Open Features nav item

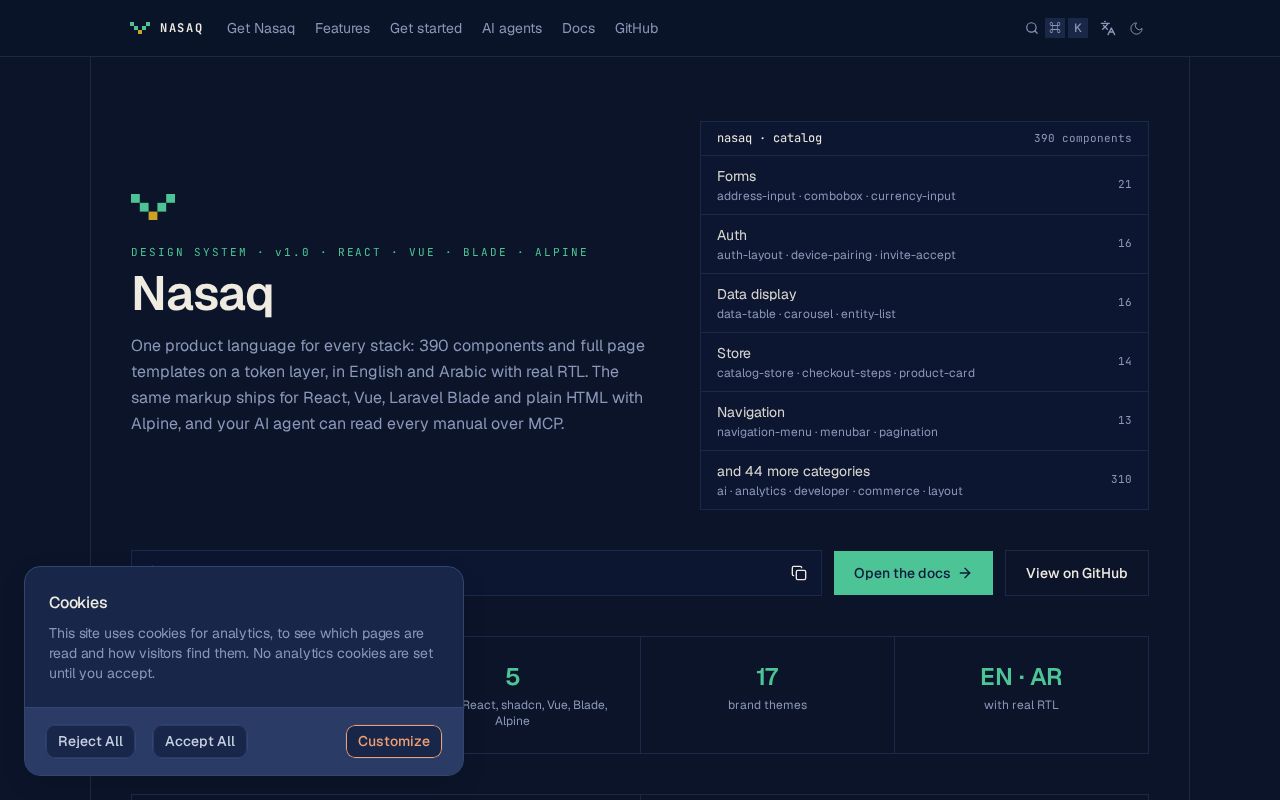tap(342, 28)
